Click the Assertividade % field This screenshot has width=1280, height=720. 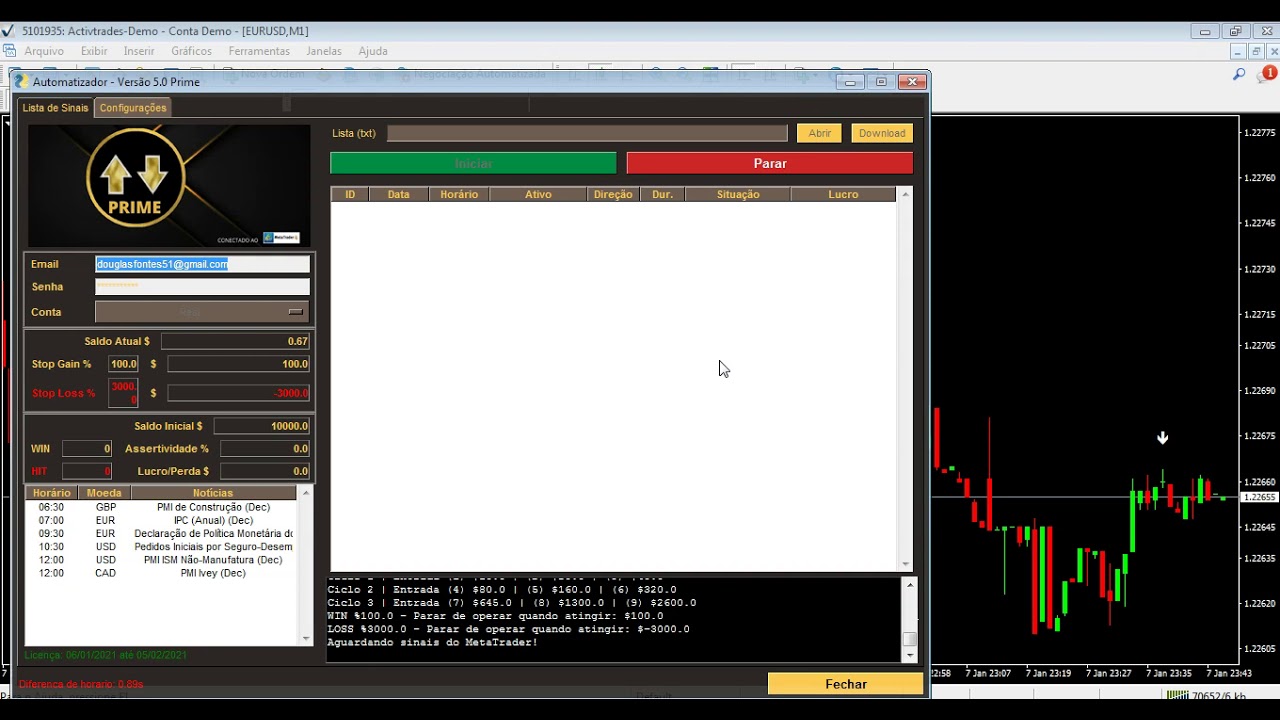coord(265,449)
